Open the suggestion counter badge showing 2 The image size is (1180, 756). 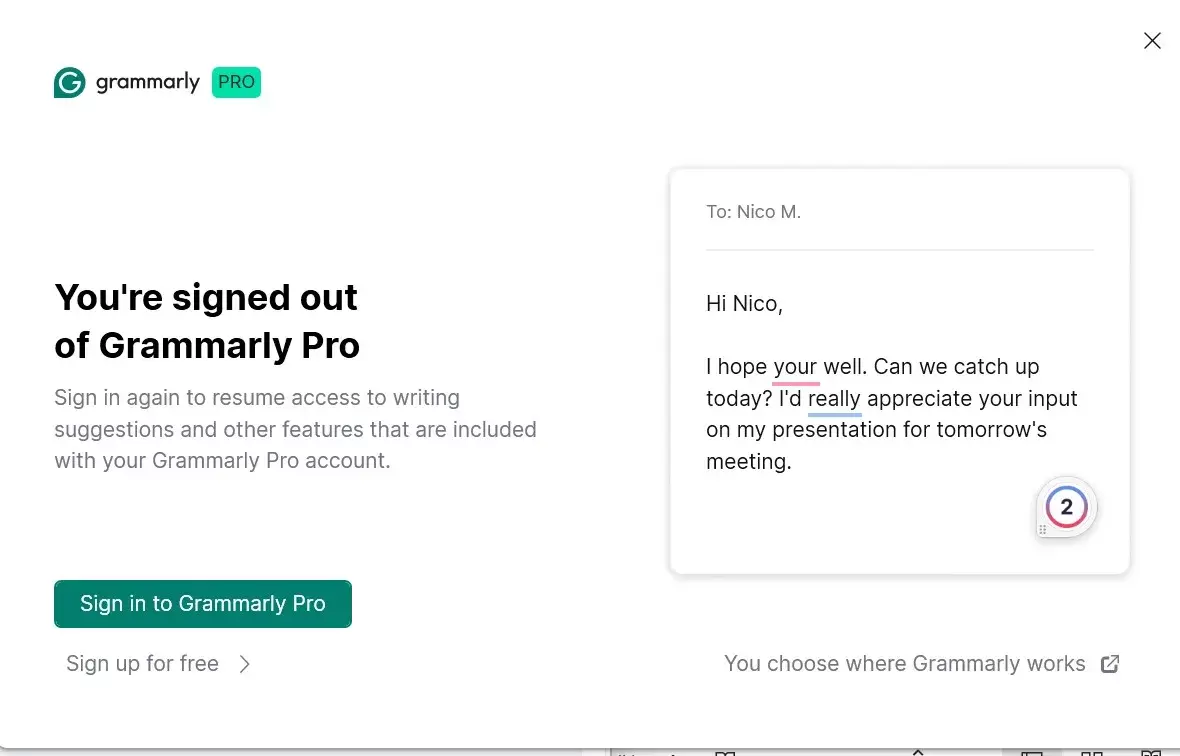coord(1066,507)
